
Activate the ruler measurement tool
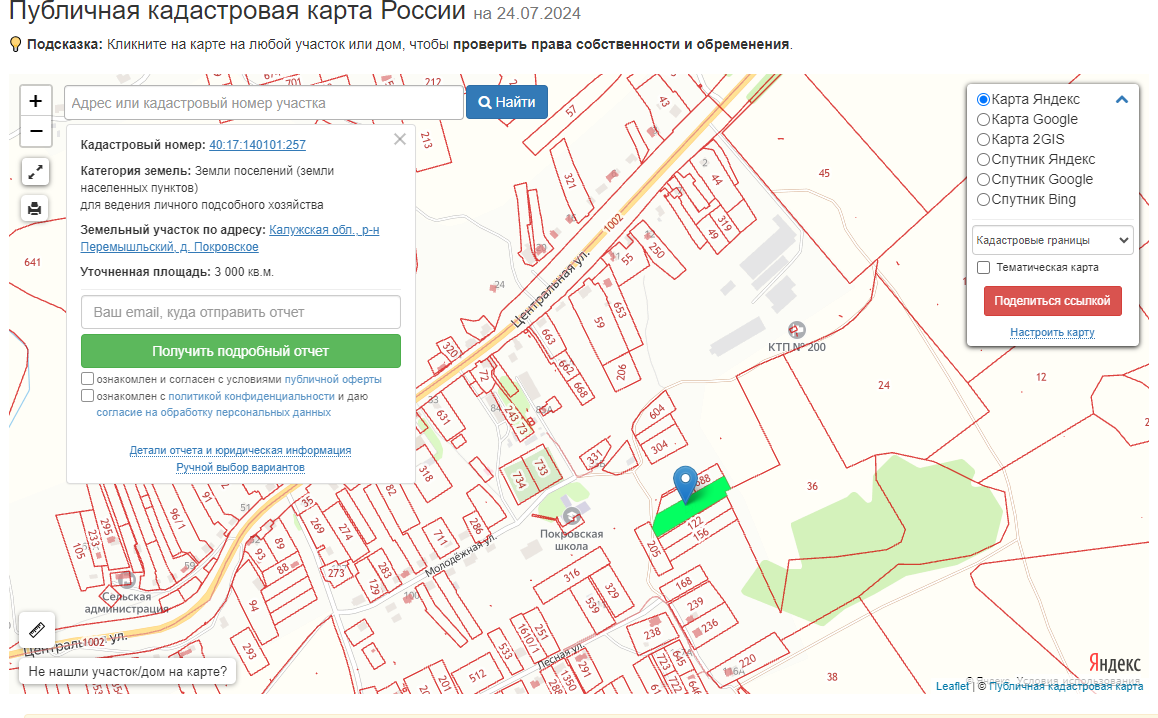[36, 630]
